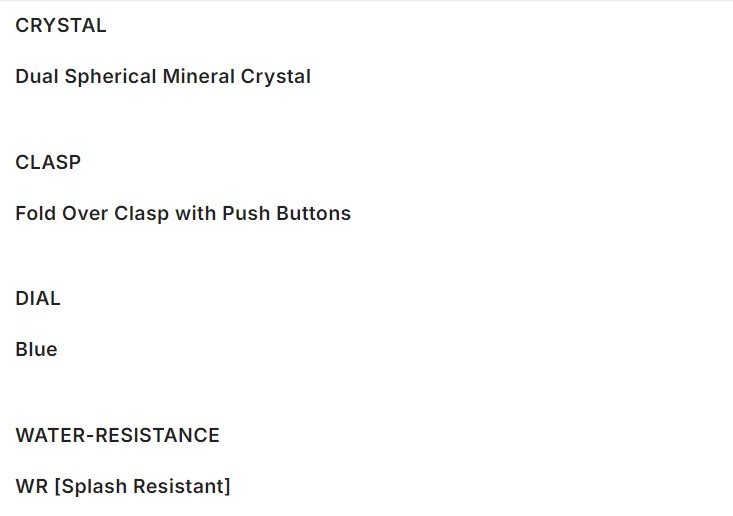
Task: Click the word "Push" in clasp description
Action: 244,214
